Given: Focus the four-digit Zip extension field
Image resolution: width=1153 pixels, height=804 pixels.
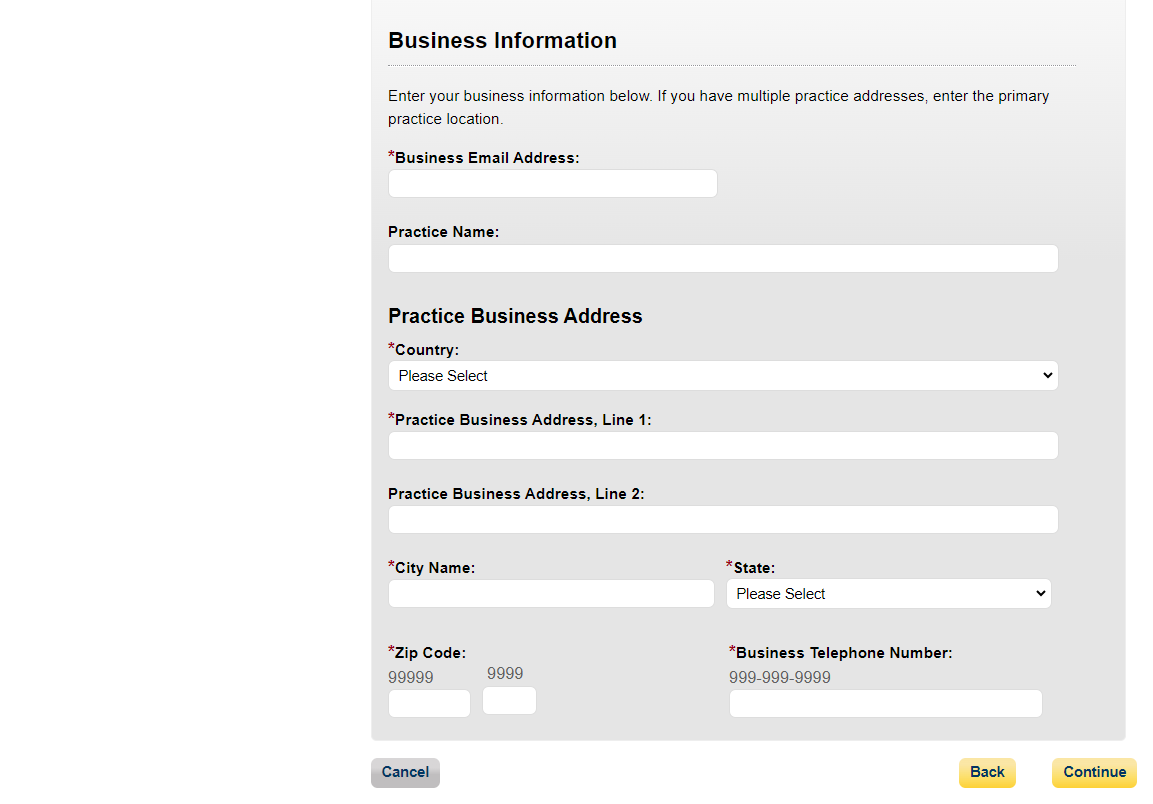Looking at the screenshot, I should tap(509, 701).
